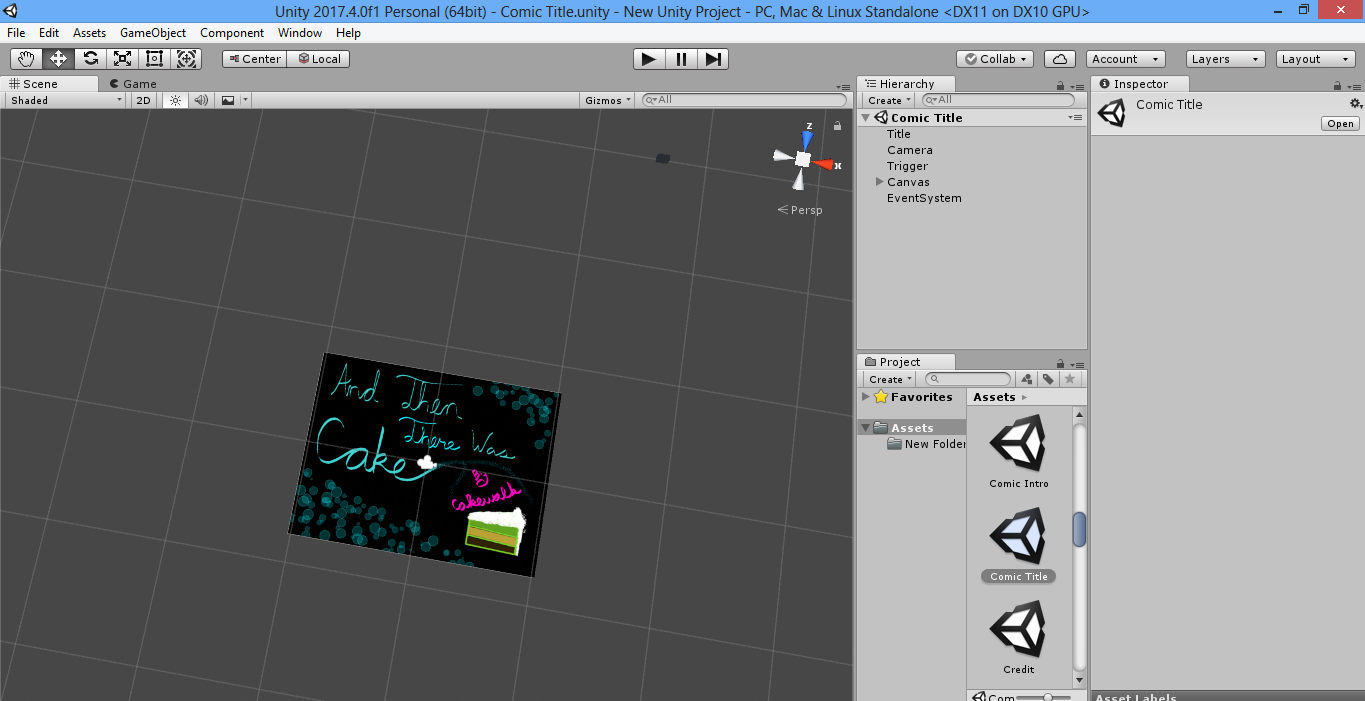Screen dimensions: 1365x701
Task: Click the Collab button
Action: pyautogui.click(x=995, y=59)
